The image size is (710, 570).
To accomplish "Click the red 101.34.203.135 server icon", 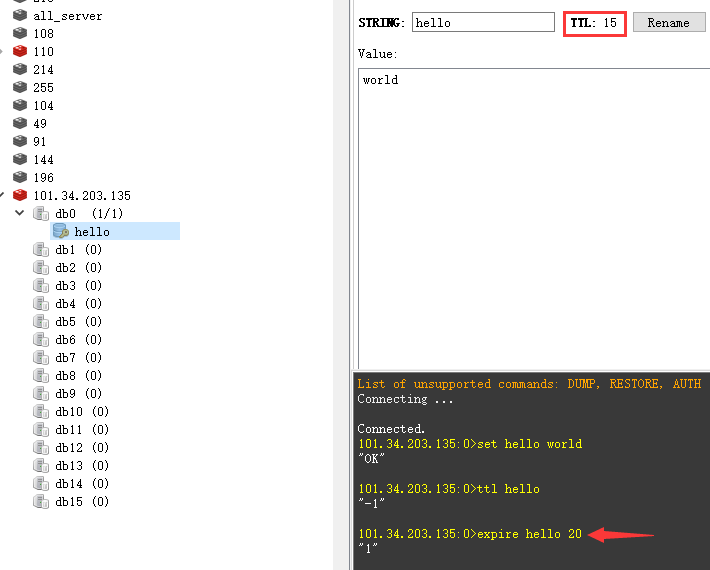I will 20,195.
